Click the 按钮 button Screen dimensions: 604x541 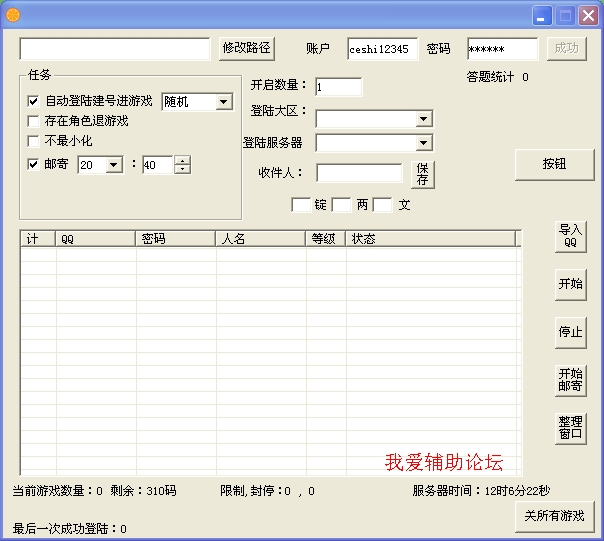[x=555, y=165]
